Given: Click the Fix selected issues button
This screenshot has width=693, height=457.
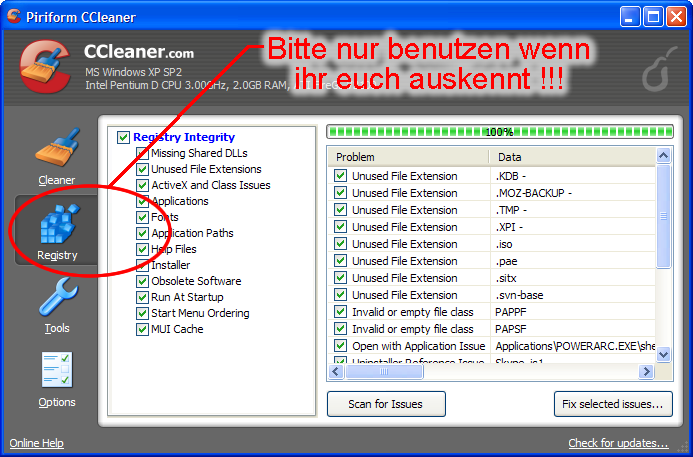Looking at the screenshot, I should click(613, 404).
